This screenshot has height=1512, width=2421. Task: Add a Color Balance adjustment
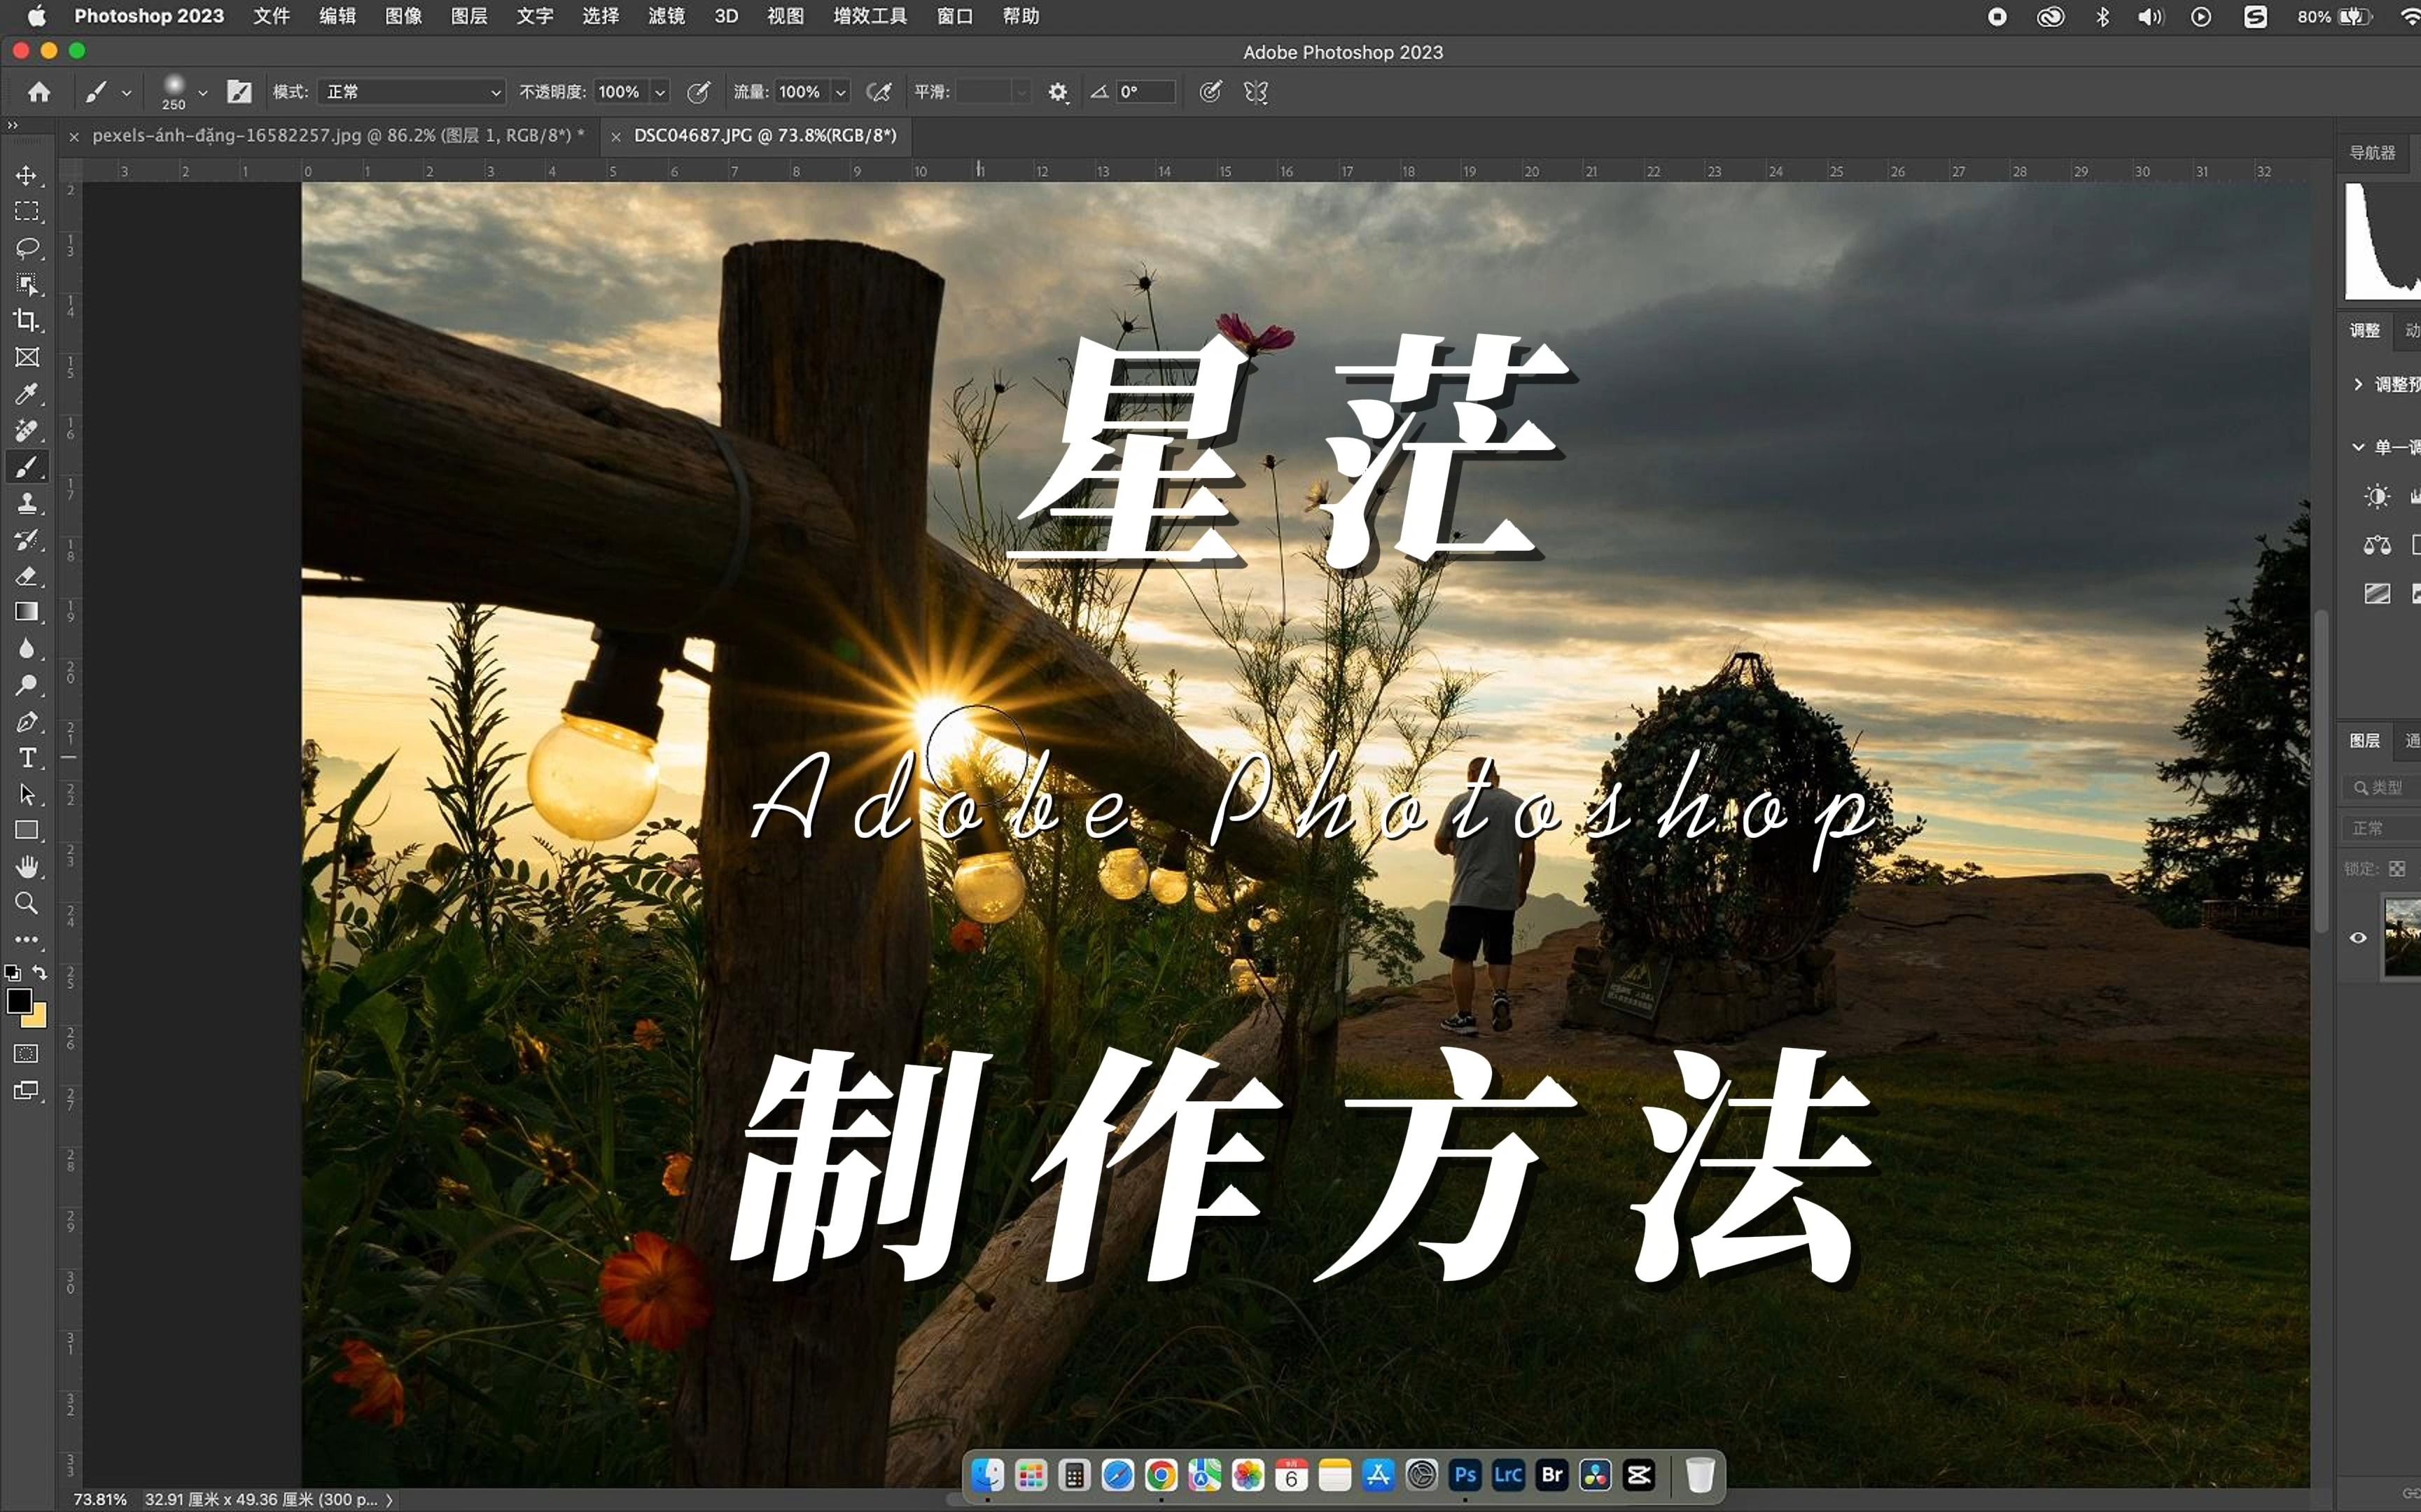click(2377, 545)
